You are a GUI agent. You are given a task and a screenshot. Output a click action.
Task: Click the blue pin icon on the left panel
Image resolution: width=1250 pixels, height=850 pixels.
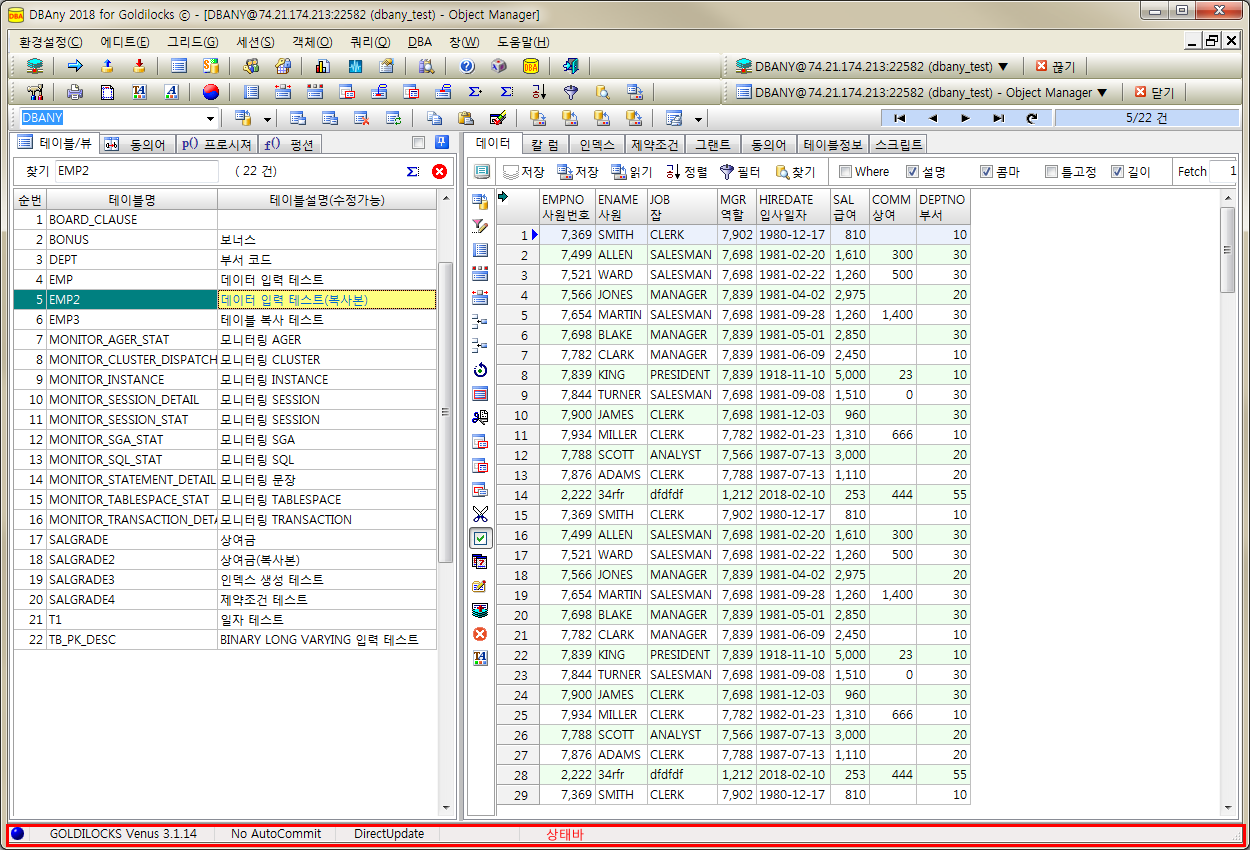[442, 142]
